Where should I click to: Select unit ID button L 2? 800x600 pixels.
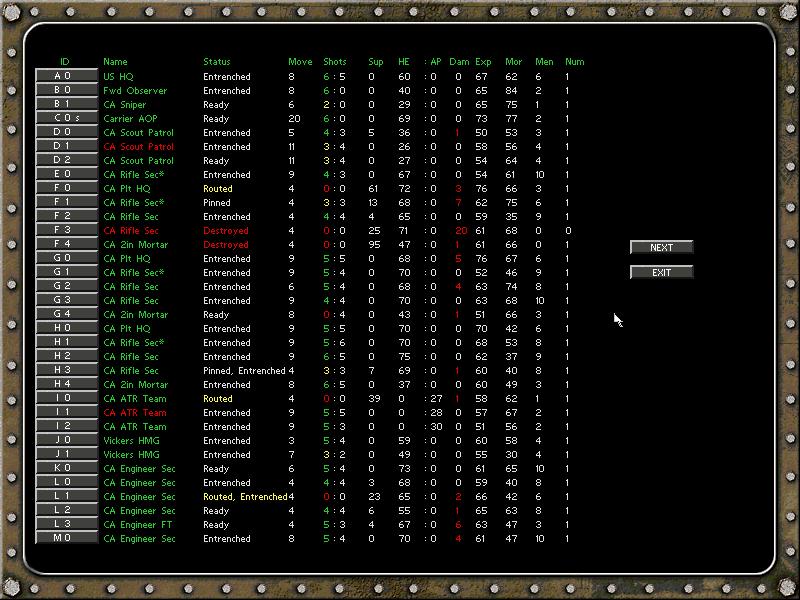click(66, 510)
